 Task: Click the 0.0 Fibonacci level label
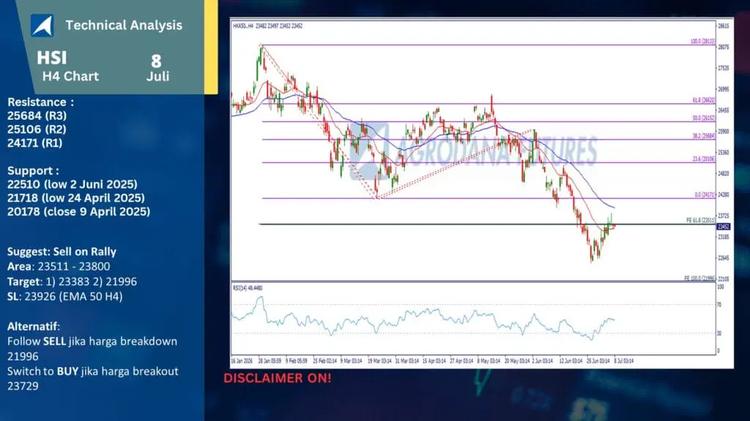705,195
